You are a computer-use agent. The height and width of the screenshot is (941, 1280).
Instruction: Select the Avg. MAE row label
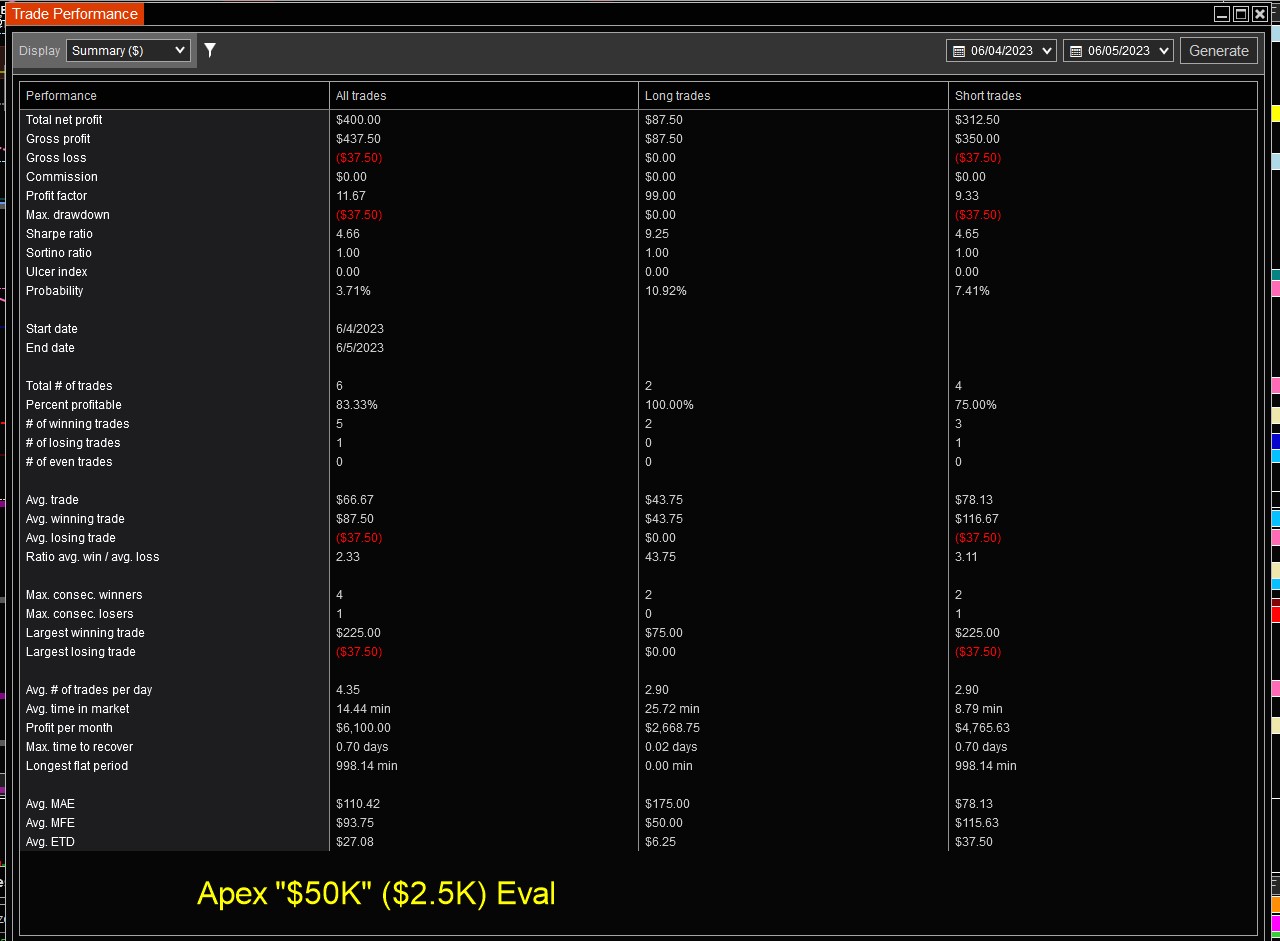click(50, 804)
